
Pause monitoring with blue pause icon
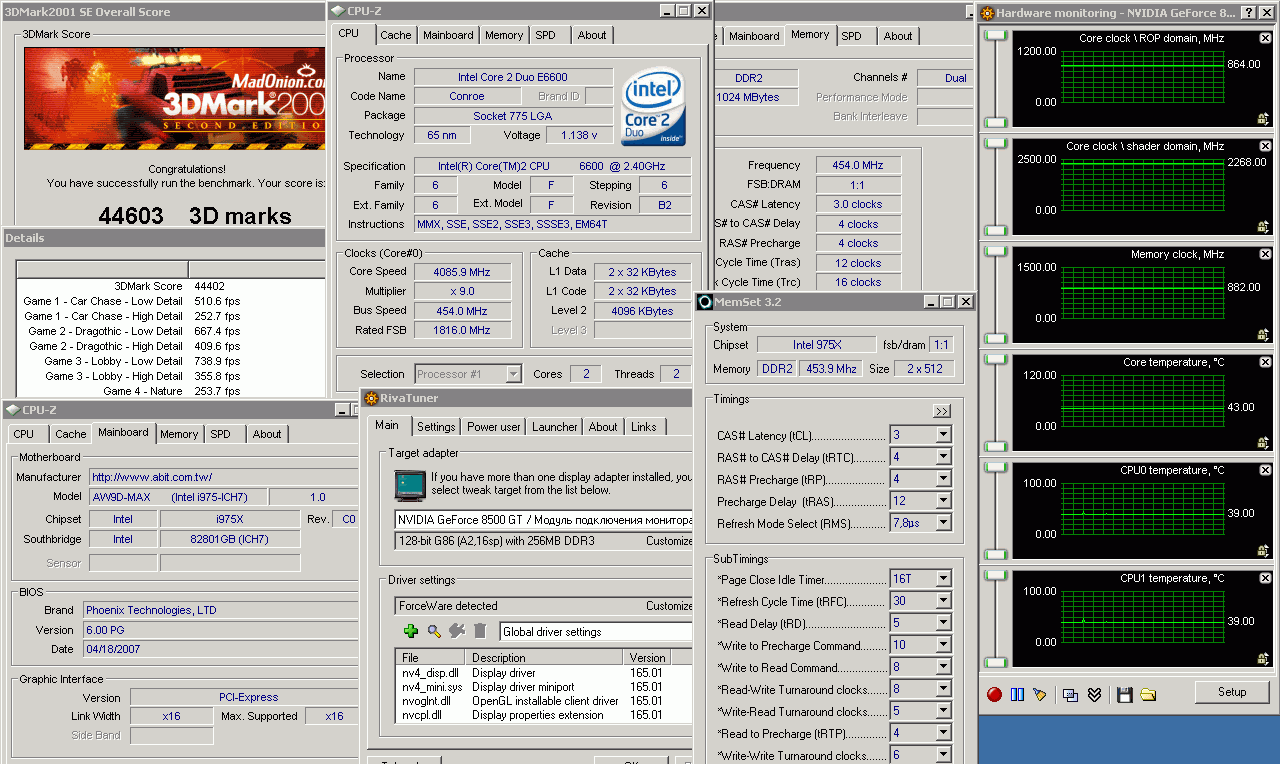coord(1017,694)
